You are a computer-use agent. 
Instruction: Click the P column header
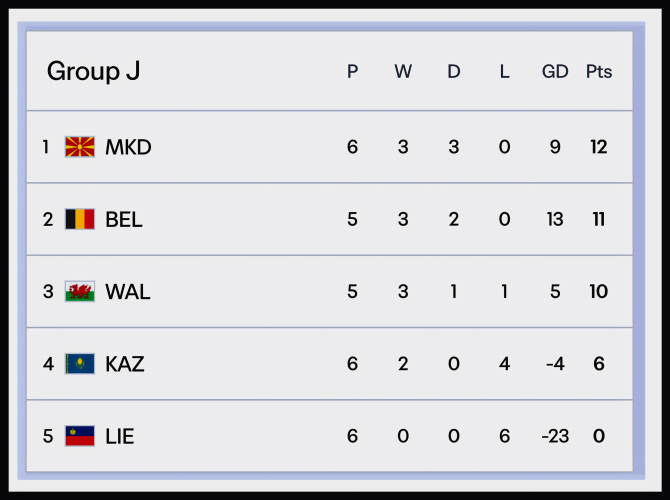[x=352, y=72]
